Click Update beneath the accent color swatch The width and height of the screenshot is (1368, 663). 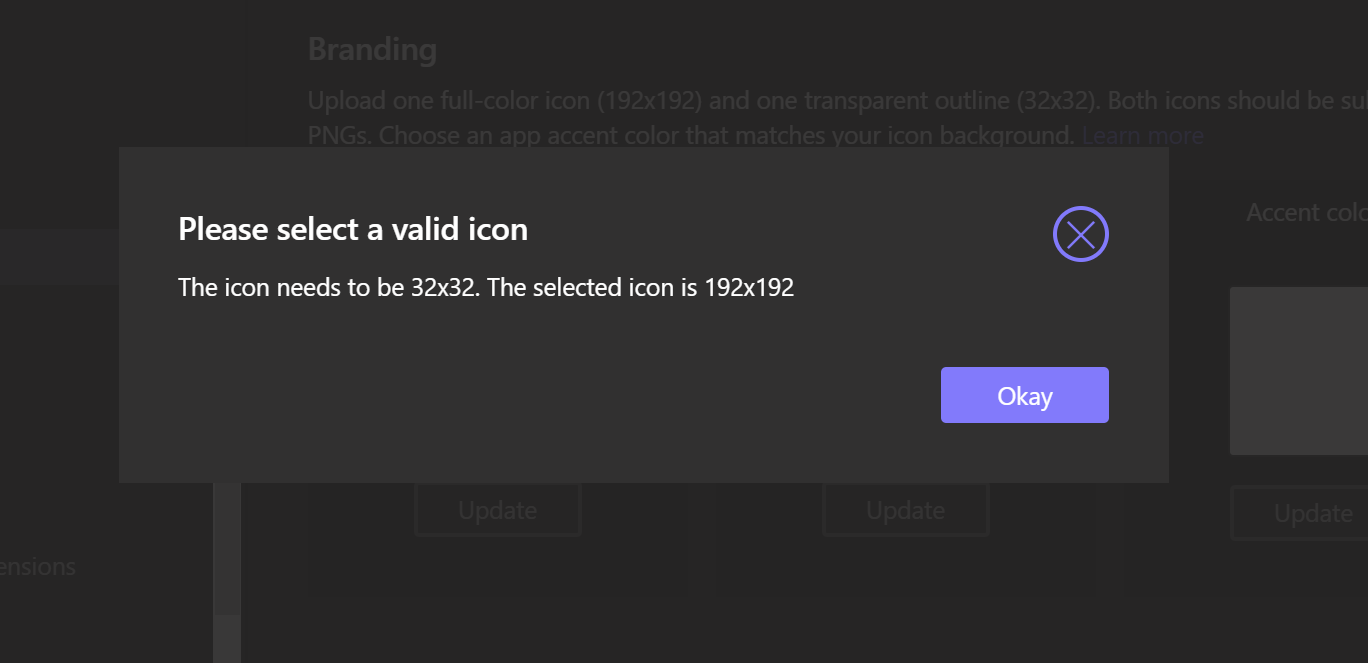click(1312, 513)
